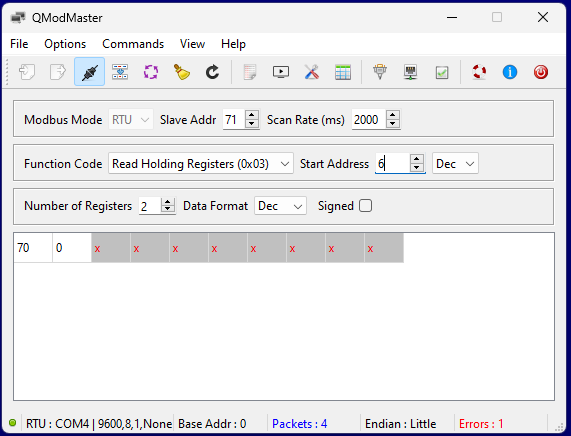This screenshot has height=436, width=571.
Task: Select the register cell showing 70
Action: click(33, 248)
